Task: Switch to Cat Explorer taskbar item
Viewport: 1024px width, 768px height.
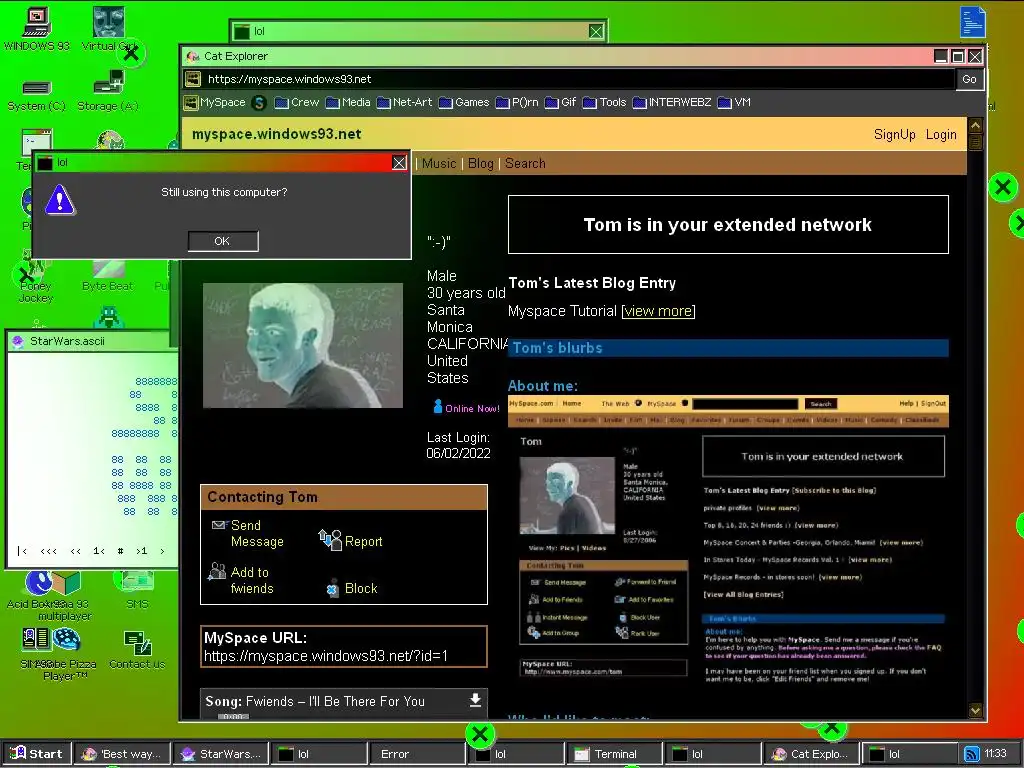Action: point(812,754)
